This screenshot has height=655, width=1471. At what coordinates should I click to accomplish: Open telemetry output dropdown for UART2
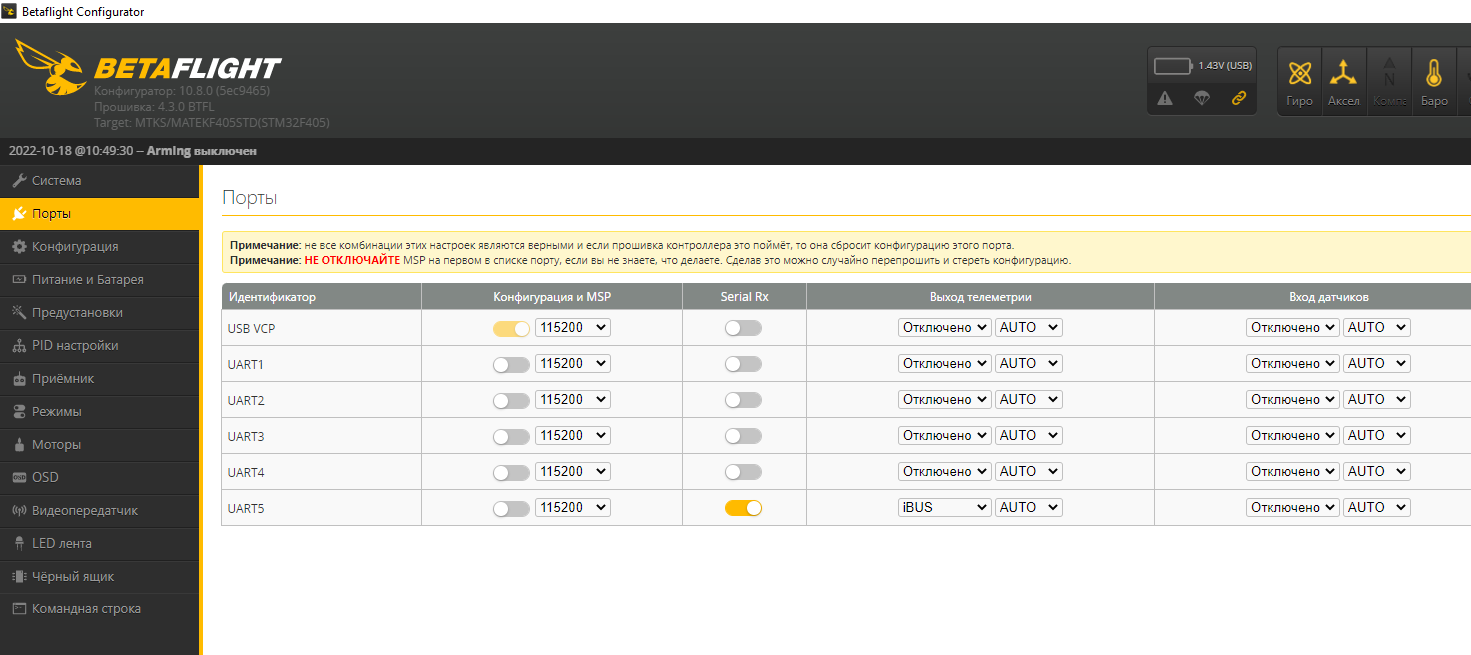coord(944,400)
